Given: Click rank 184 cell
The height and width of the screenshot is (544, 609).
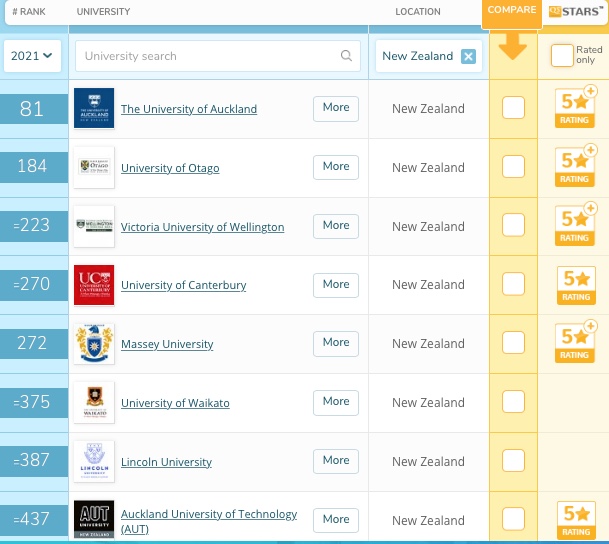Looking at the screenshot, I should point(34,167).
